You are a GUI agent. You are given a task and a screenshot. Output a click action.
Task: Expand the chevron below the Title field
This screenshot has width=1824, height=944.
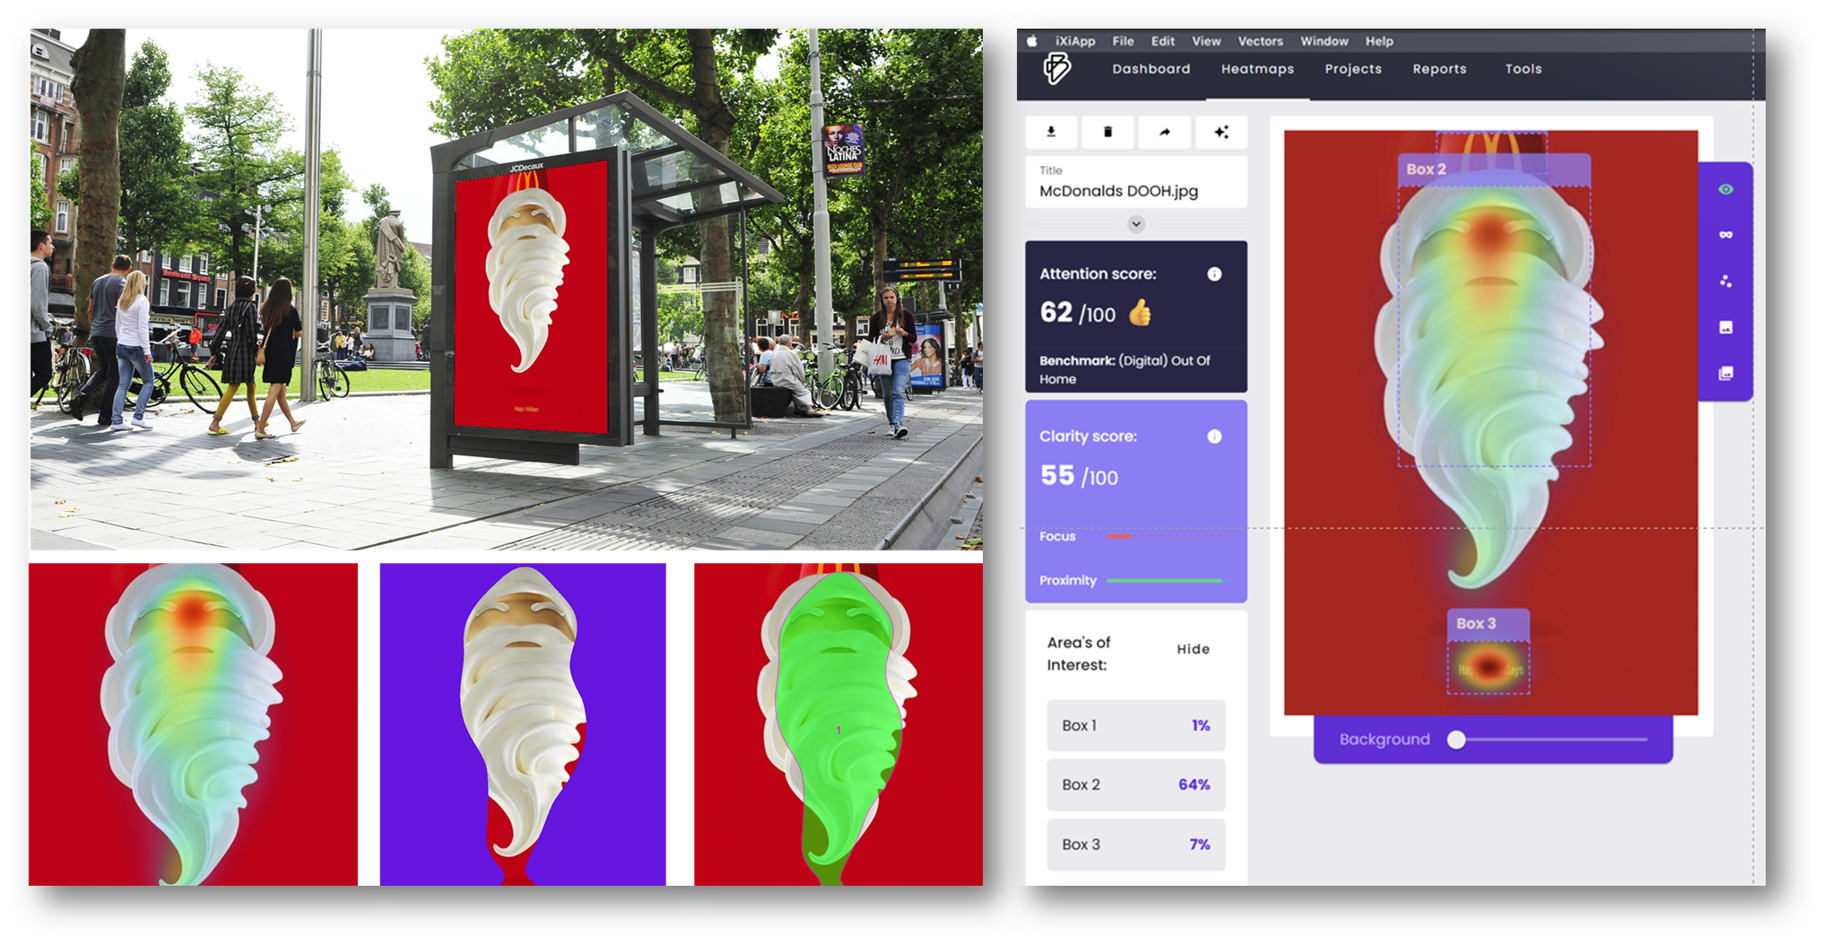click(1136, 224)
